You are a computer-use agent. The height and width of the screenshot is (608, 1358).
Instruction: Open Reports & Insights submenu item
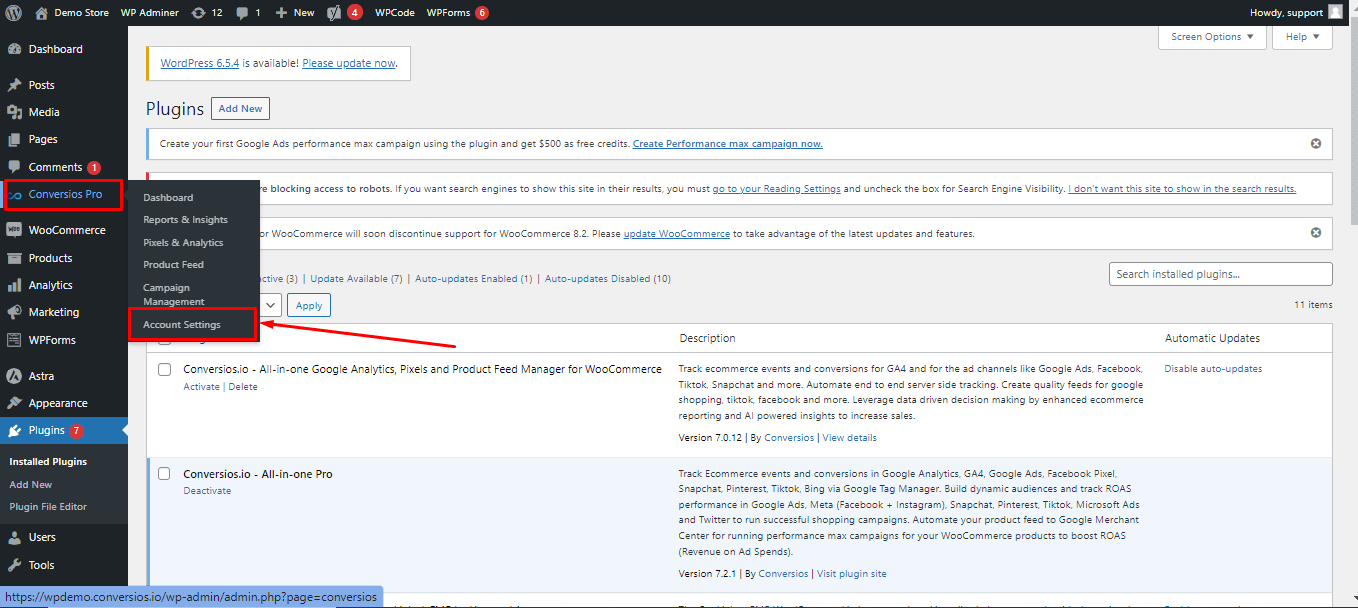(x=185, y=220)
